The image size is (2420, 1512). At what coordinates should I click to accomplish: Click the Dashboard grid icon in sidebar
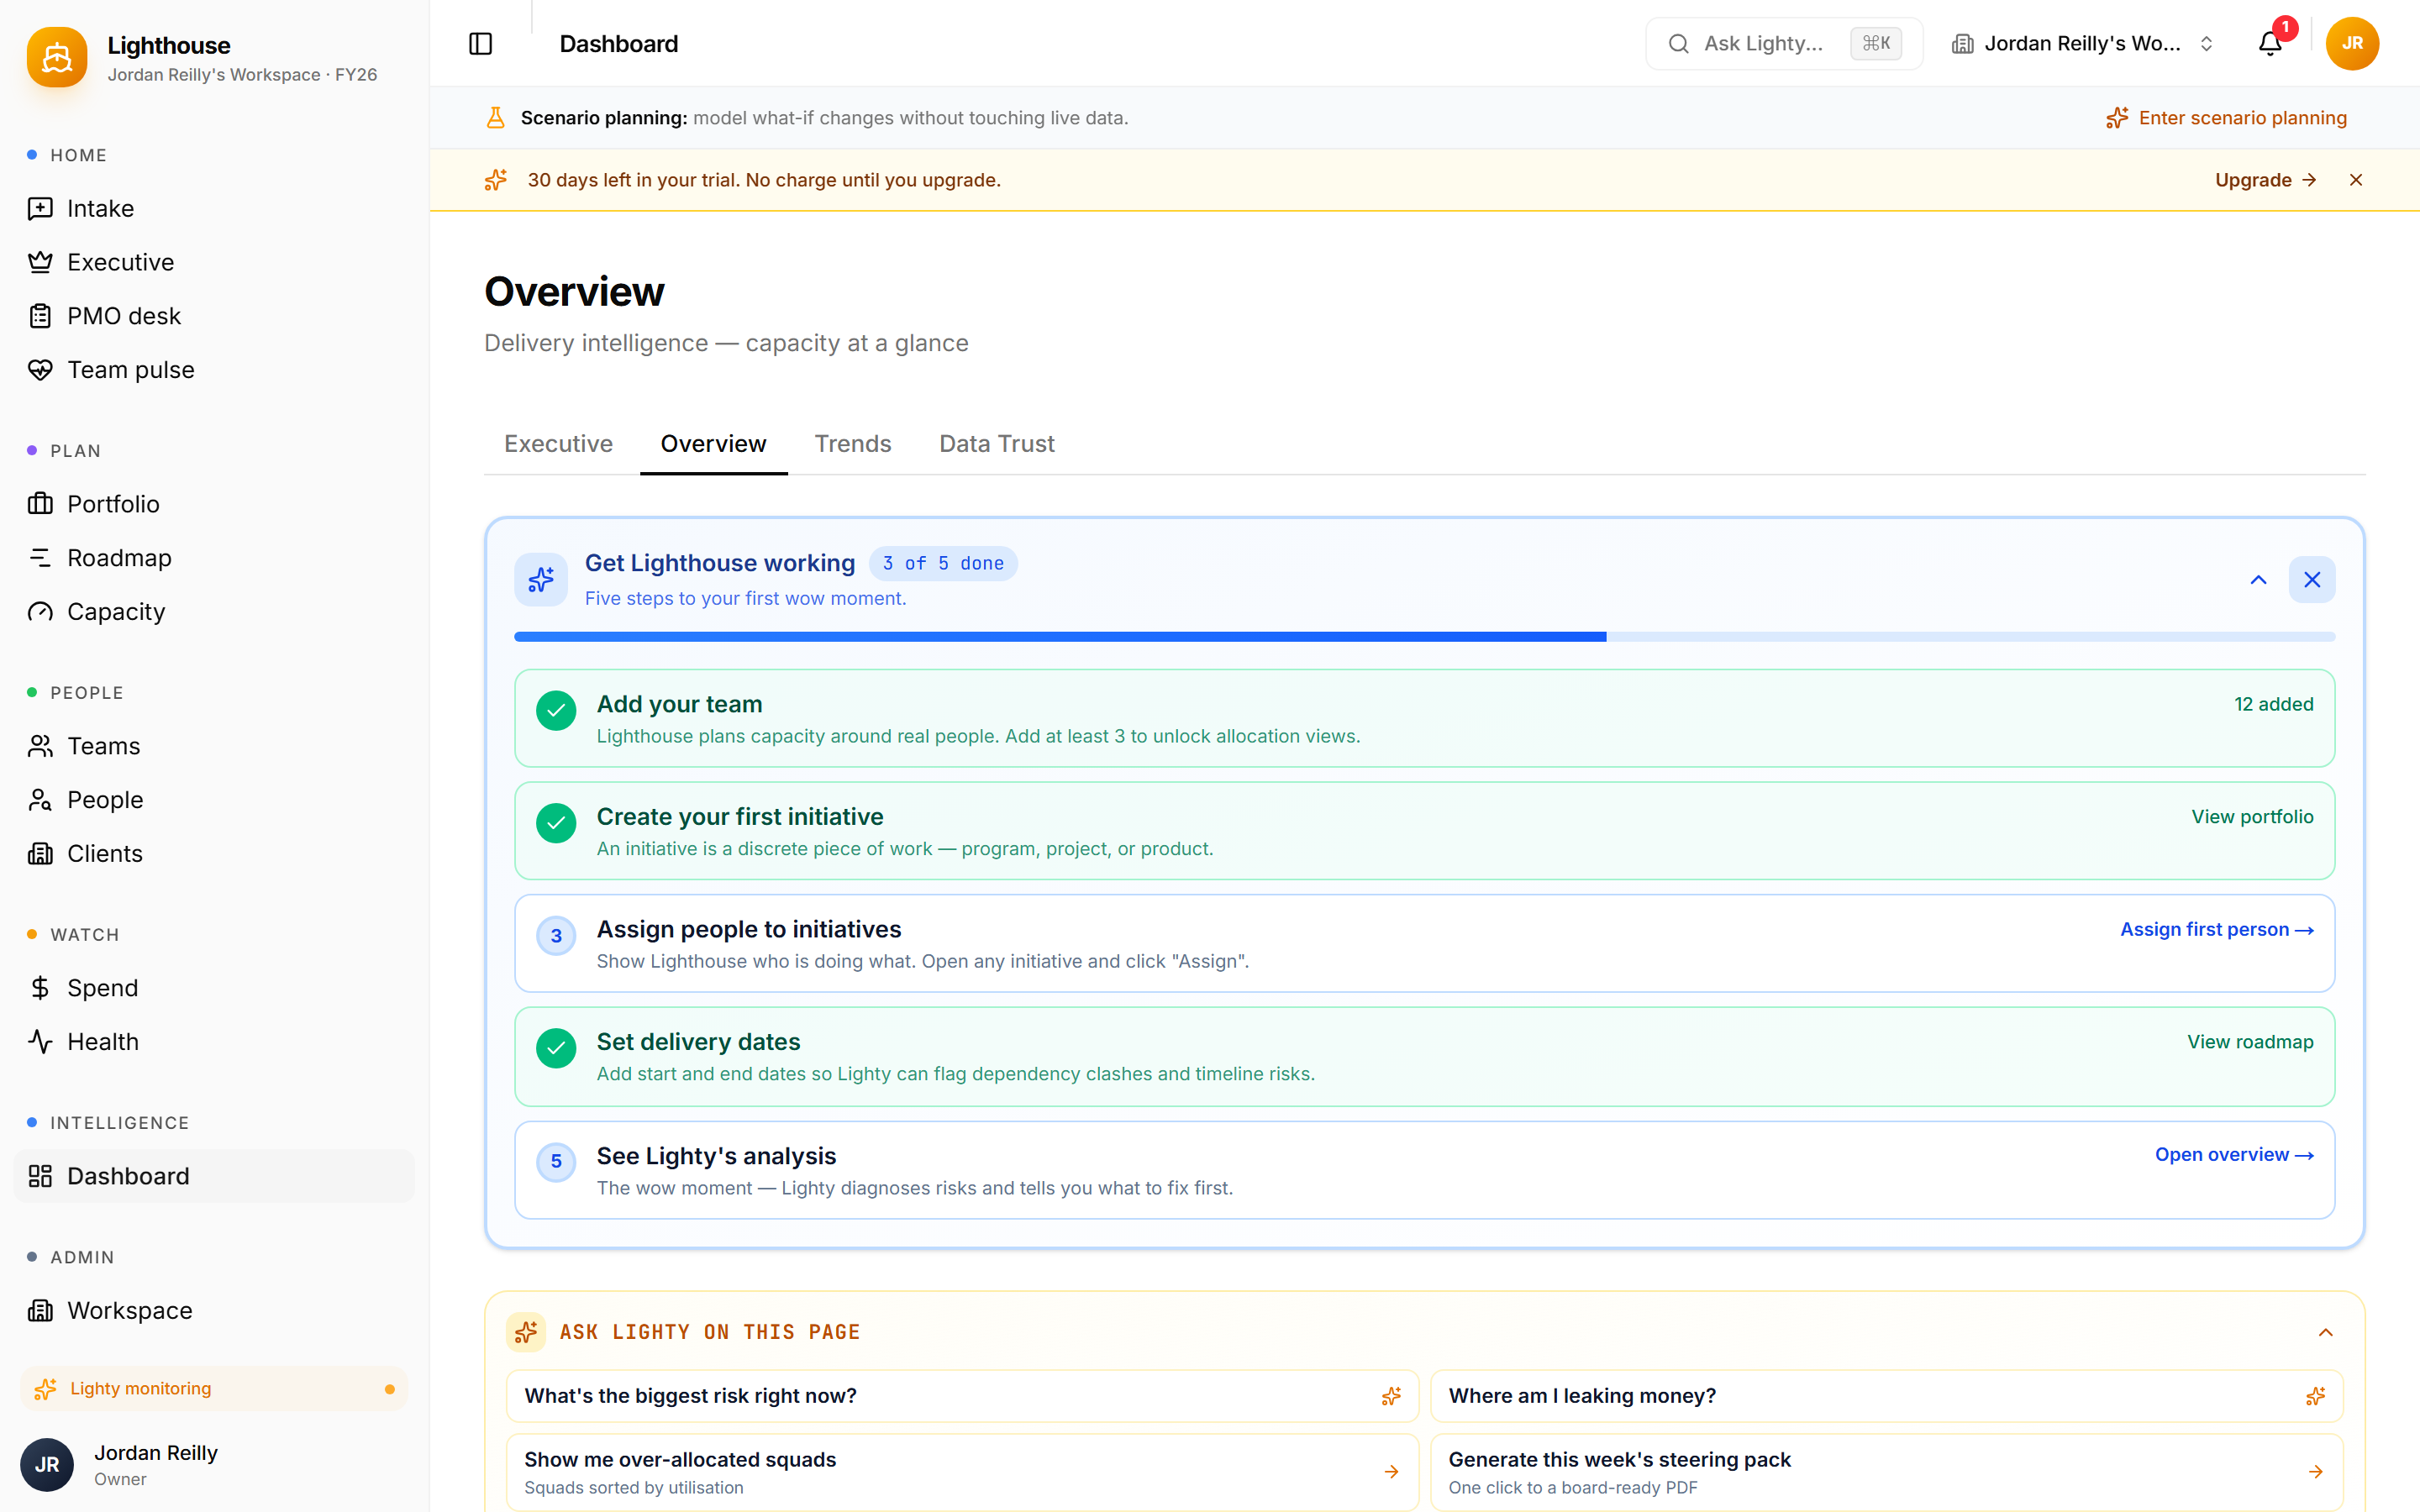coord(40,1176)
